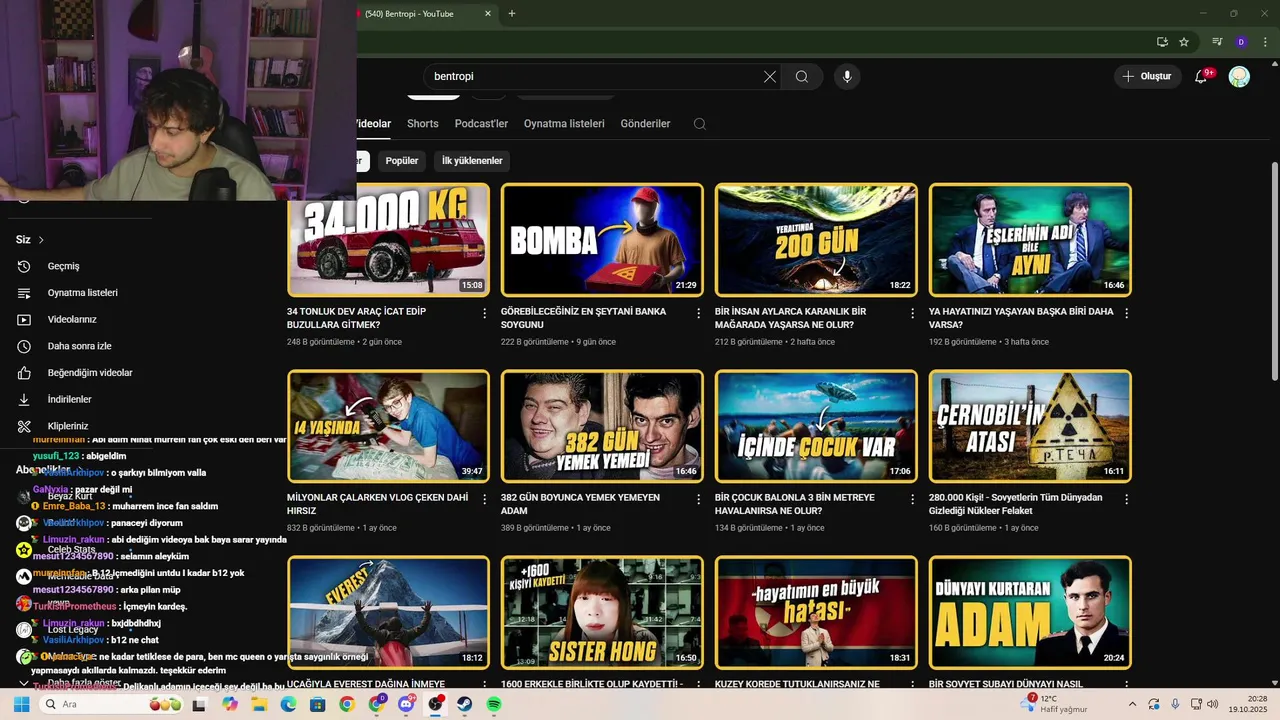Start voice search with microphone icon
Viewport: 1280px width, 720px height.
847,77
